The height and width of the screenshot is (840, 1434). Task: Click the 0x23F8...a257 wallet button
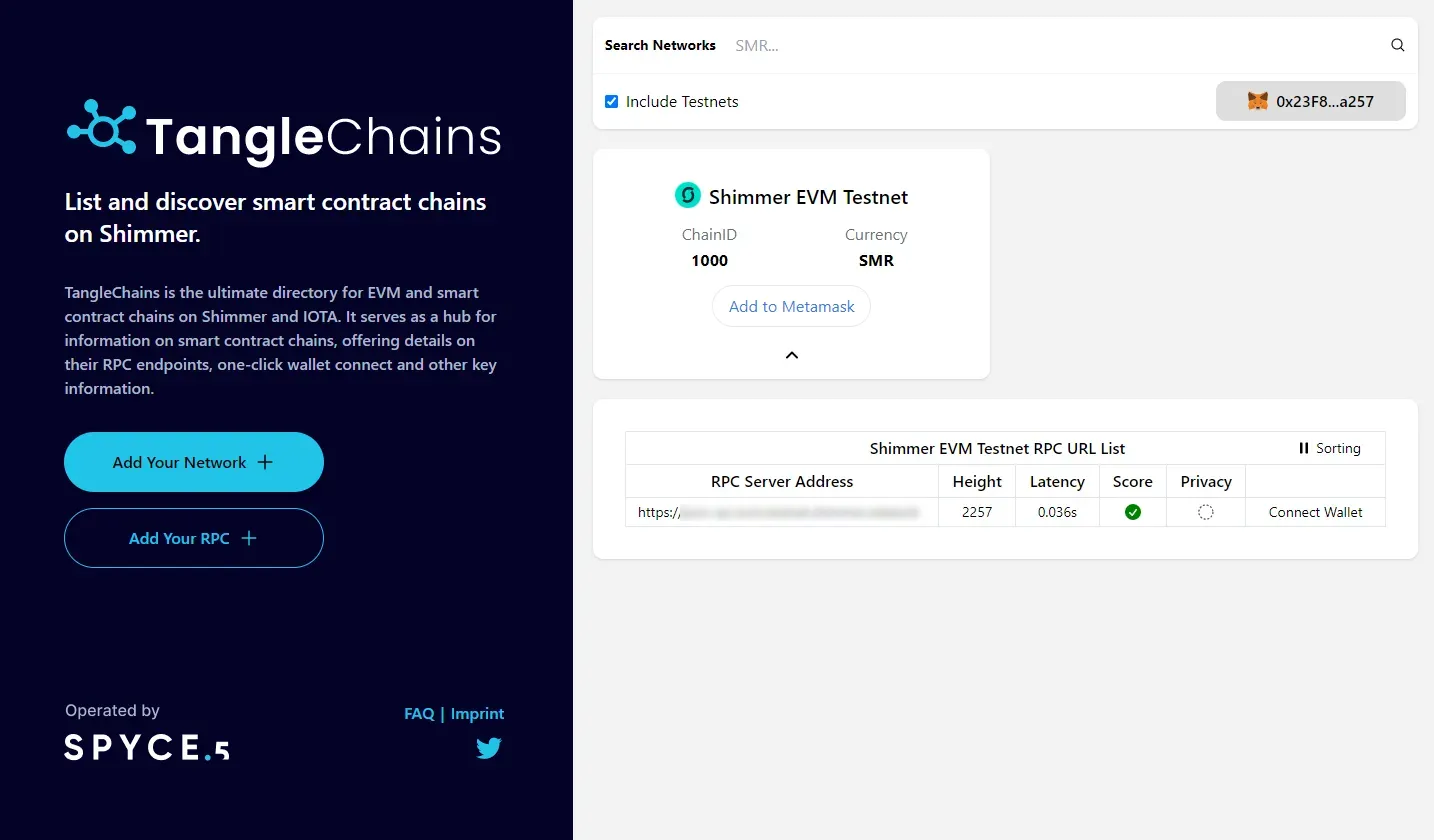click(1311, 101)
